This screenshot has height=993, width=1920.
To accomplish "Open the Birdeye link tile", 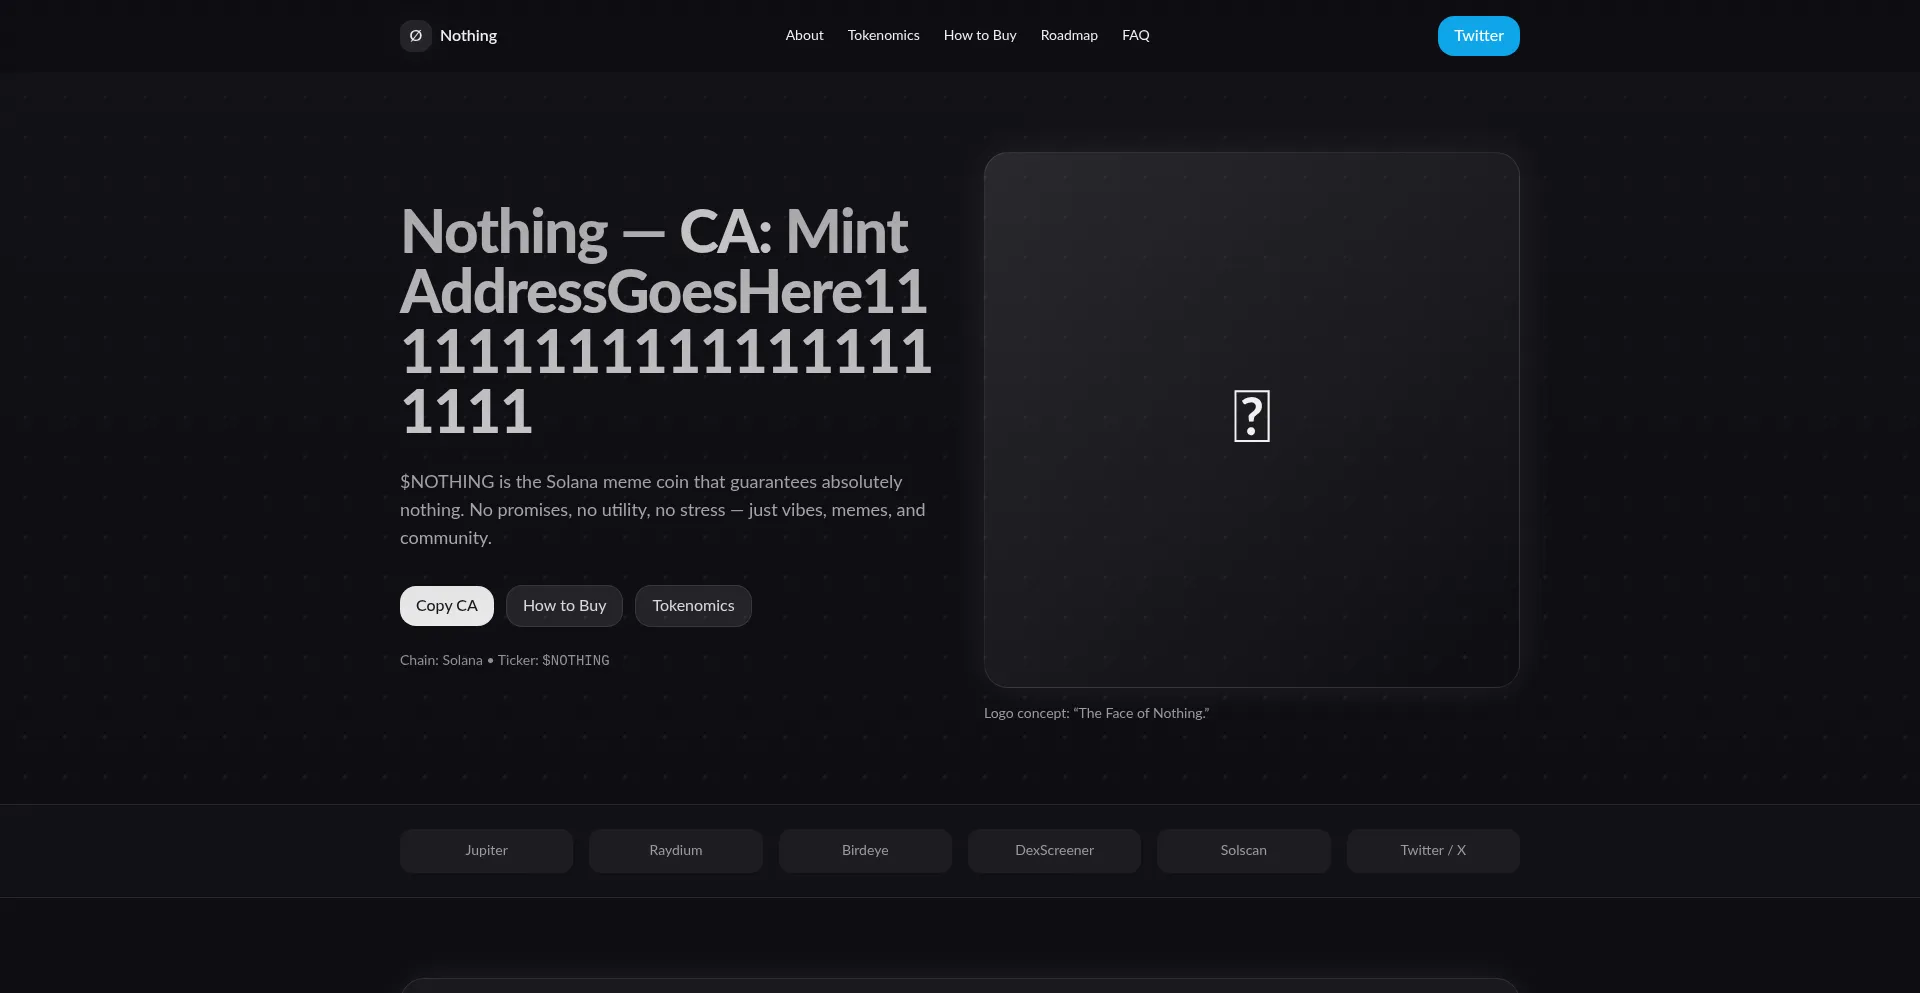I will pyautogui.click(x=865, y=851).
